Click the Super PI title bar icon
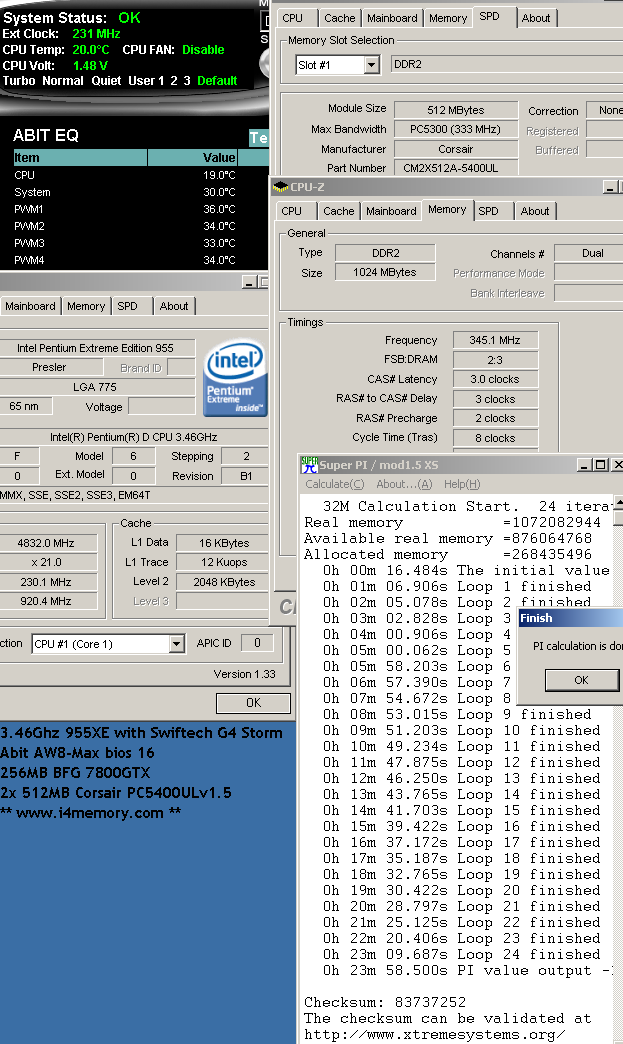The width and height of the screenshot is (623, 1044). 309,465
